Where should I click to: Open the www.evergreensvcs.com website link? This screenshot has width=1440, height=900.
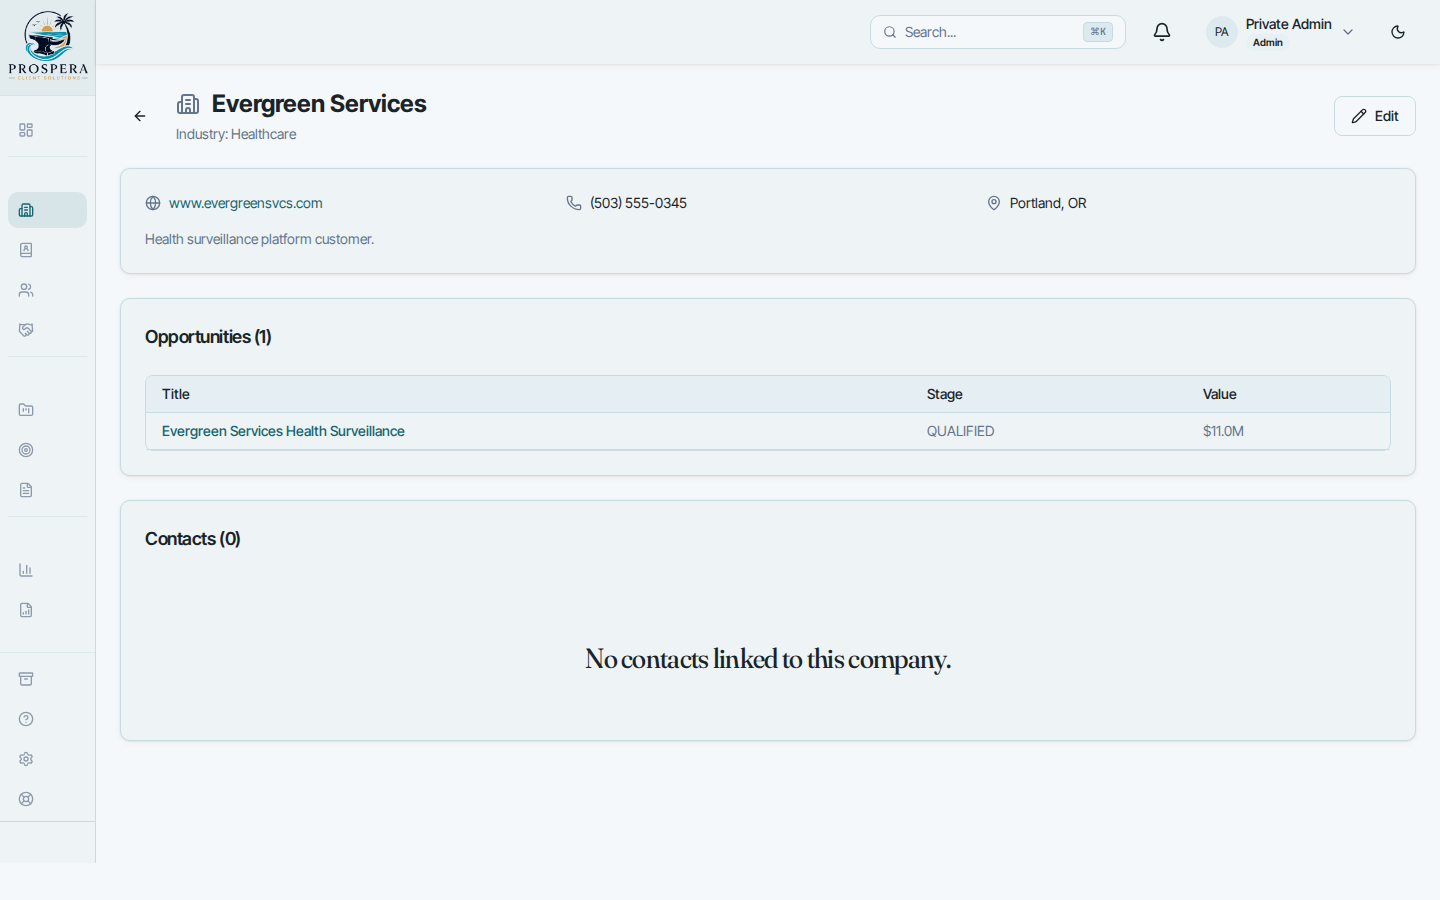coord(245,203)
